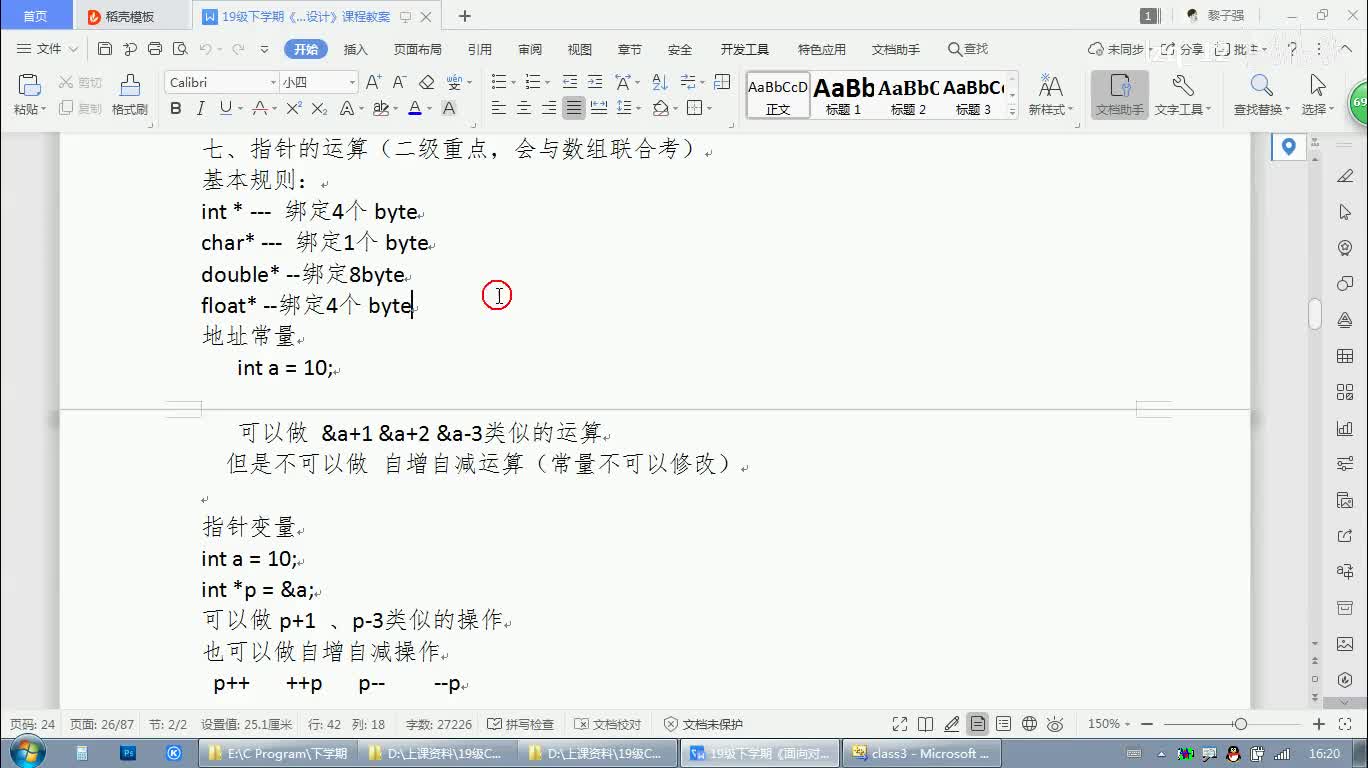Image resolution: width=1368 pixels, height=768 pixels.
Task: Open the 审阅 ribbon tab
Action: click(x=530, y=49)
